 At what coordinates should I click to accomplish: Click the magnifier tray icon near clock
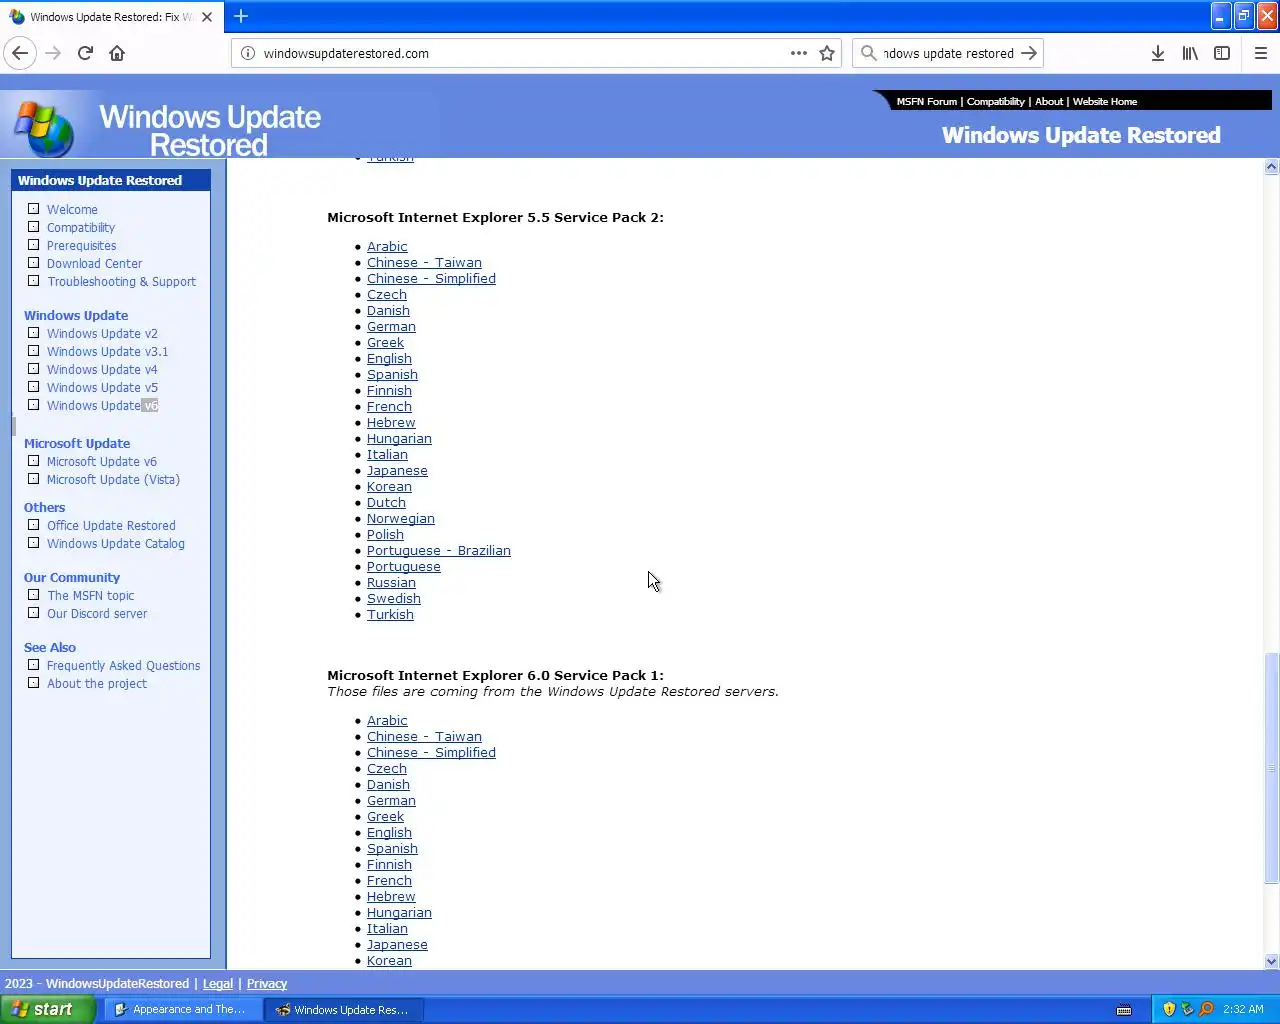1207,1009
